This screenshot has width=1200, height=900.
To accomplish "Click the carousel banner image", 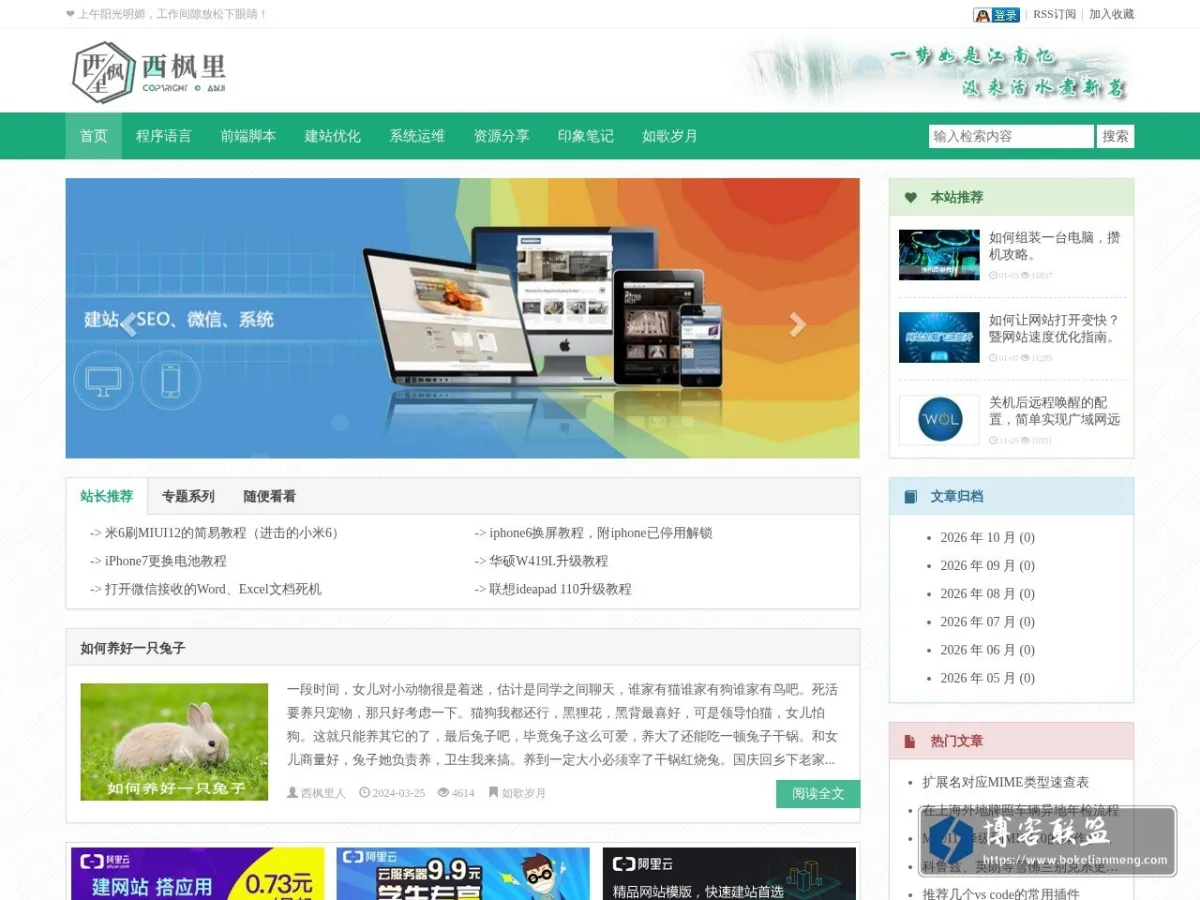I will 462,318.
